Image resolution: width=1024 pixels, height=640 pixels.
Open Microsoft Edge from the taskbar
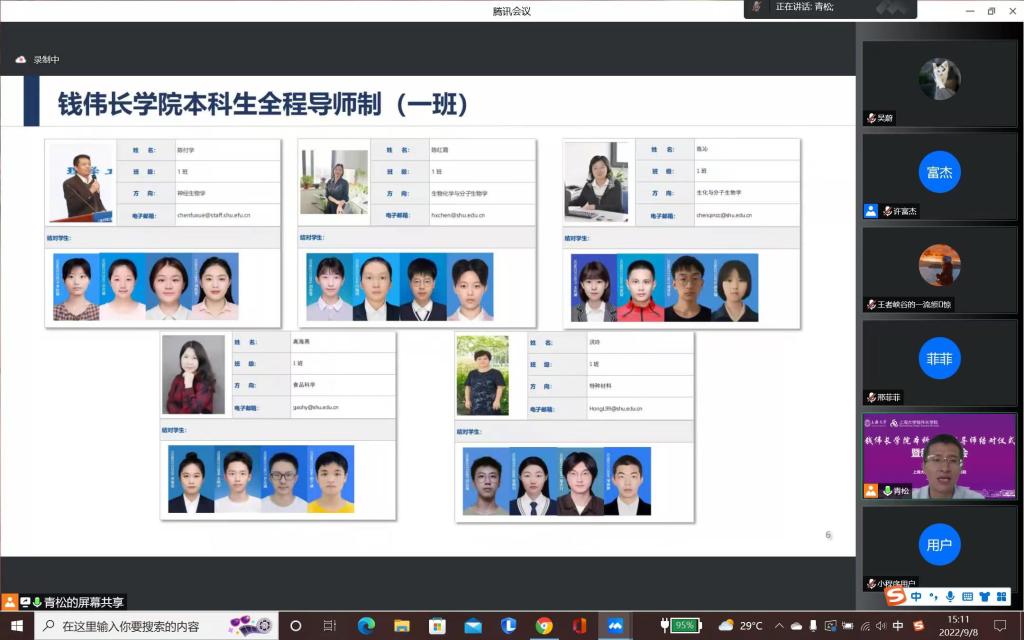click(366, 626)
